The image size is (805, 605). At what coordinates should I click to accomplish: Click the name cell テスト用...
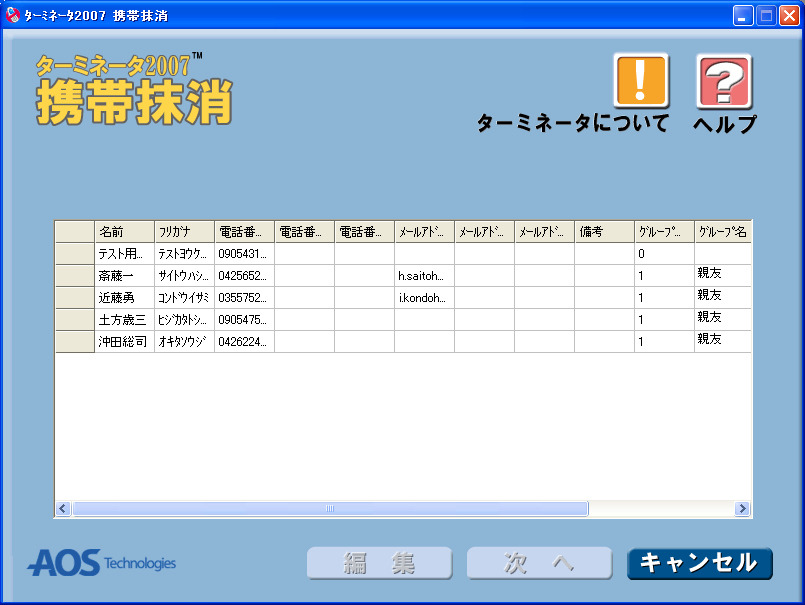124,254
